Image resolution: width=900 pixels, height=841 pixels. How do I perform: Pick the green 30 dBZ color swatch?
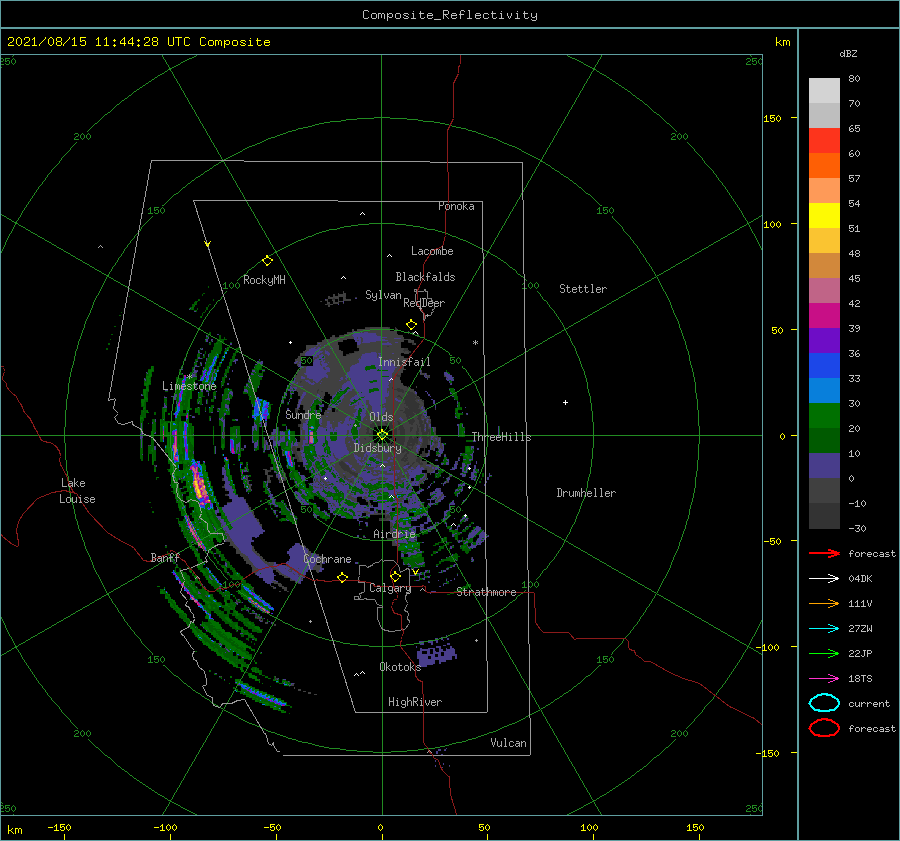(x=824, y=415)
